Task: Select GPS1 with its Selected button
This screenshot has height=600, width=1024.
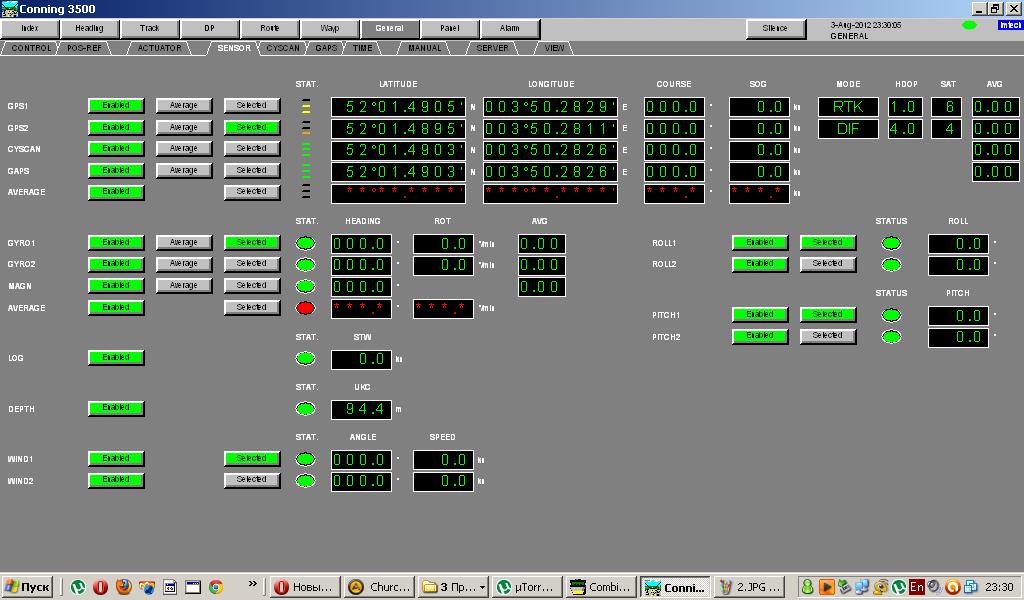Action: [x=252, y=105]
